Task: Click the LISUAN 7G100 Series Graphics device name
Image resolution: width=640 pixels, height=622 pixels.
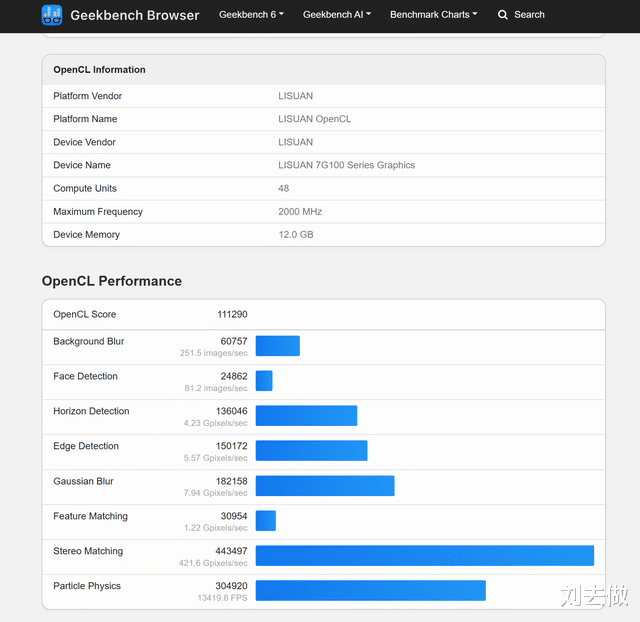Action: point(346,165)
